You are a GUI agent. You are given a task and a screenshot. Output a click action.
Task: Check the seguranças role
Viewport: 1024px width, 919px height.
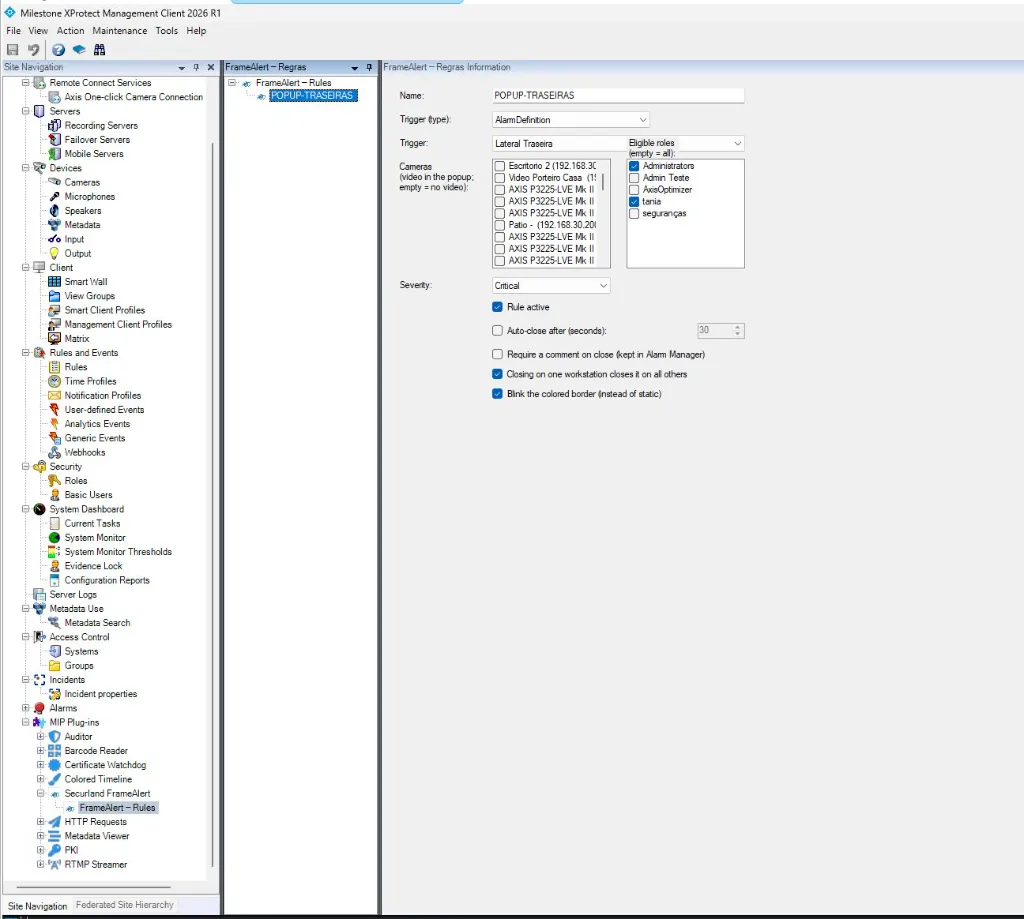coord(634,214)
